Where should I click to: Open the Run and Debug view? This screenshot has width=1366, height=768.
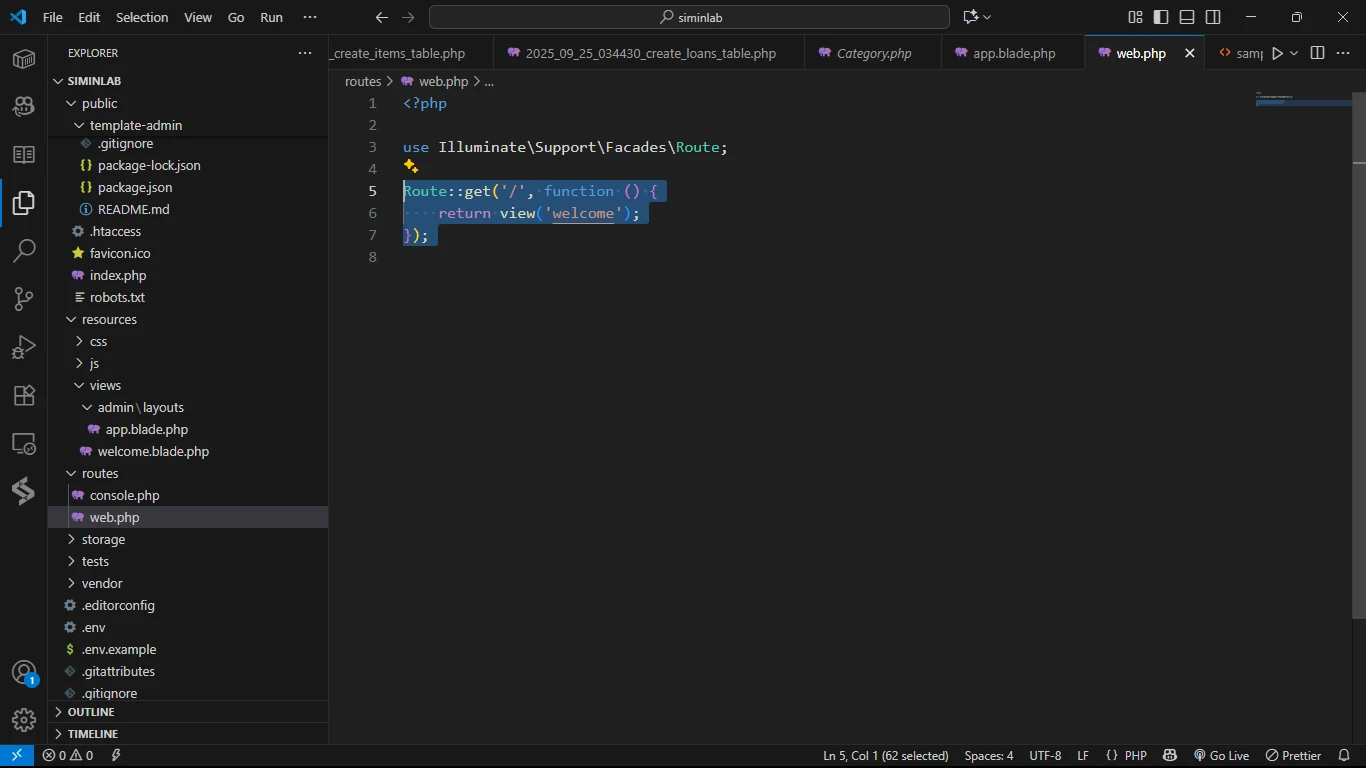pyautogui.click(x=24, y=346)
